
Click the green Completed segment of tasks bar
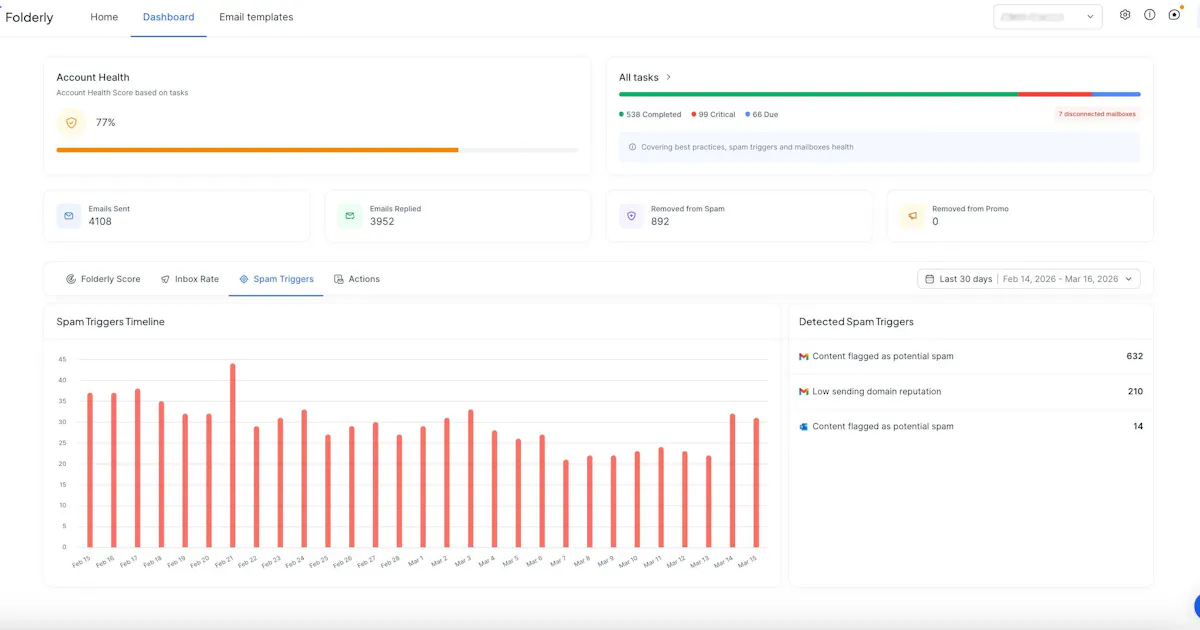point(818,94)
